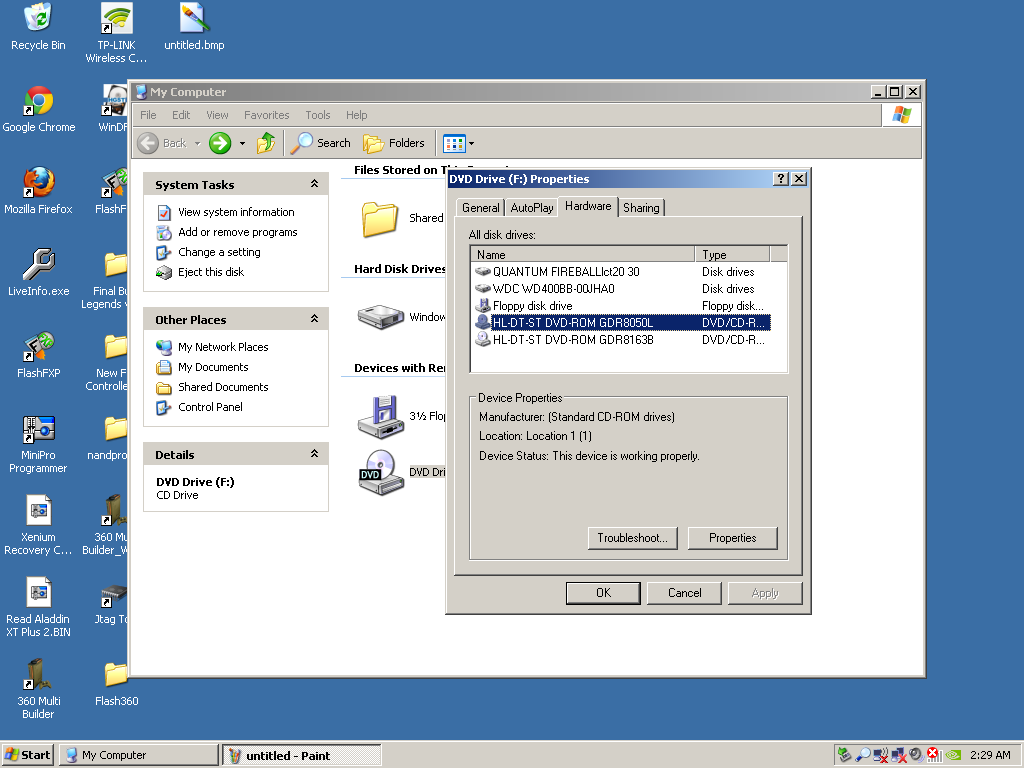Open the Tools menu
1024x768 pixels.
318,115
